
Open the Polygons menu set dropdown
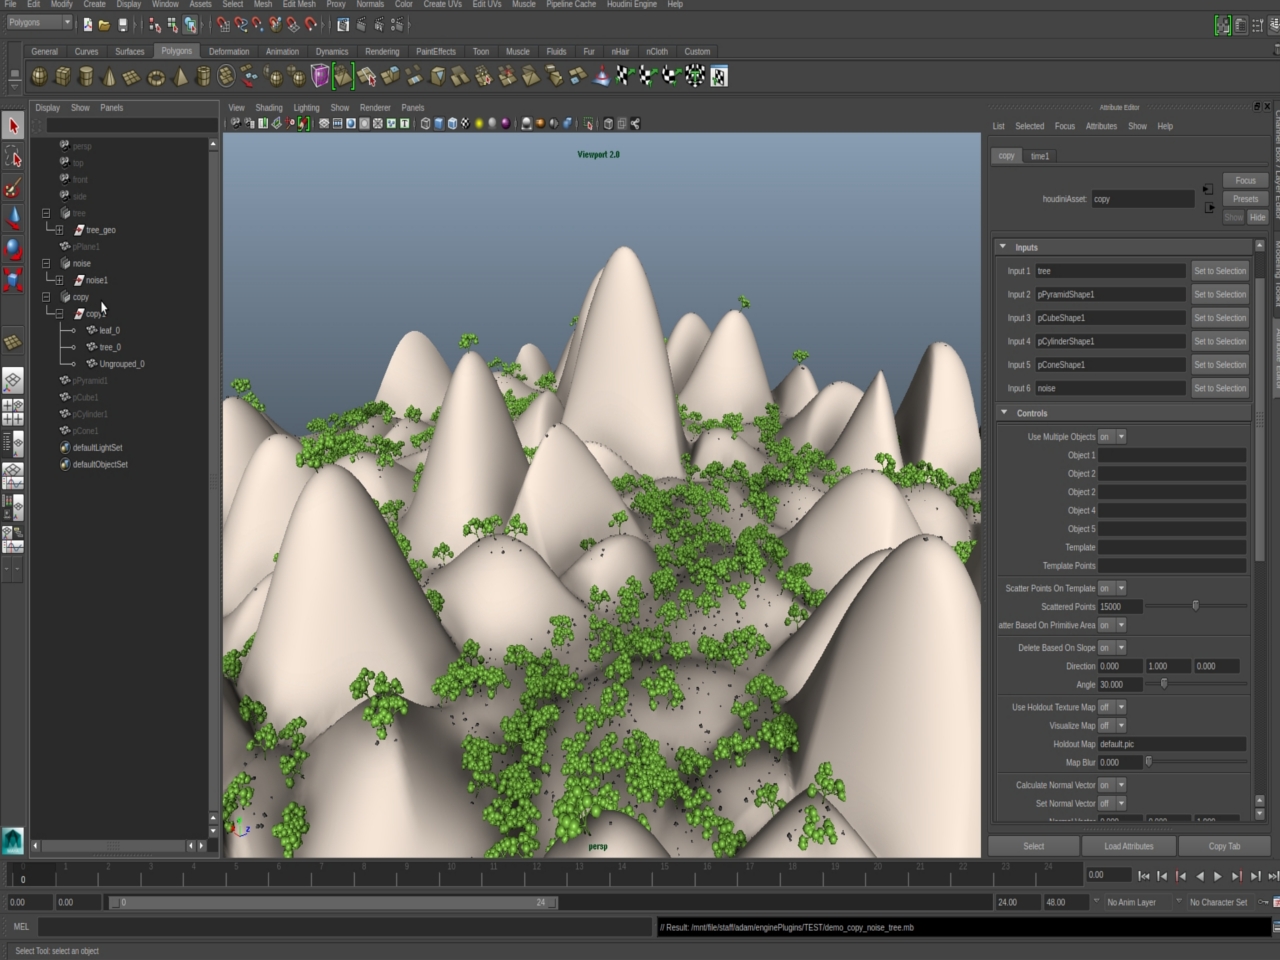[39, 23]
